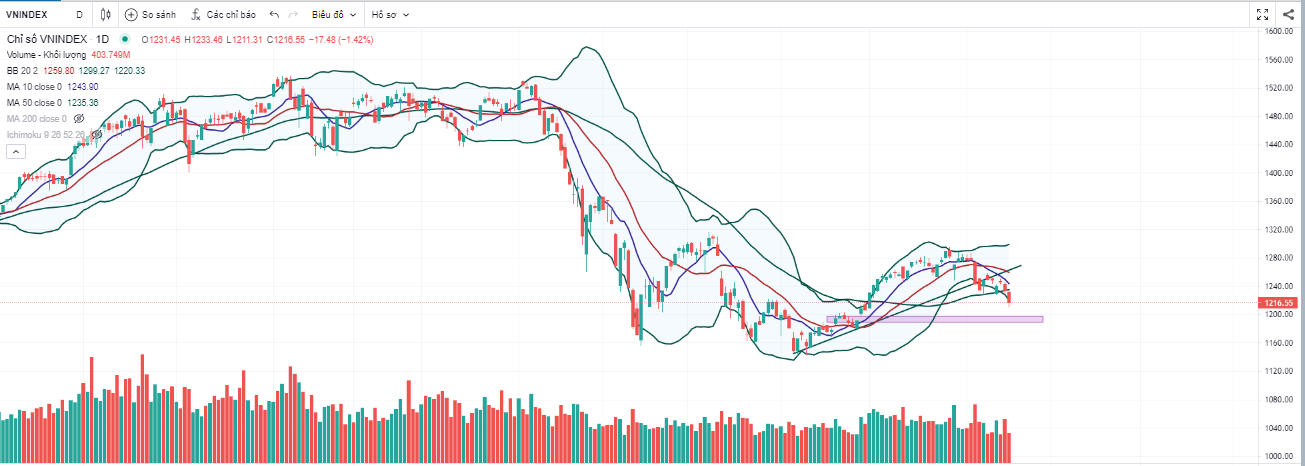Viewport: 1305px width, 466px height.
Task: Click the 1600.00 price scale label
Action: 1280,31
